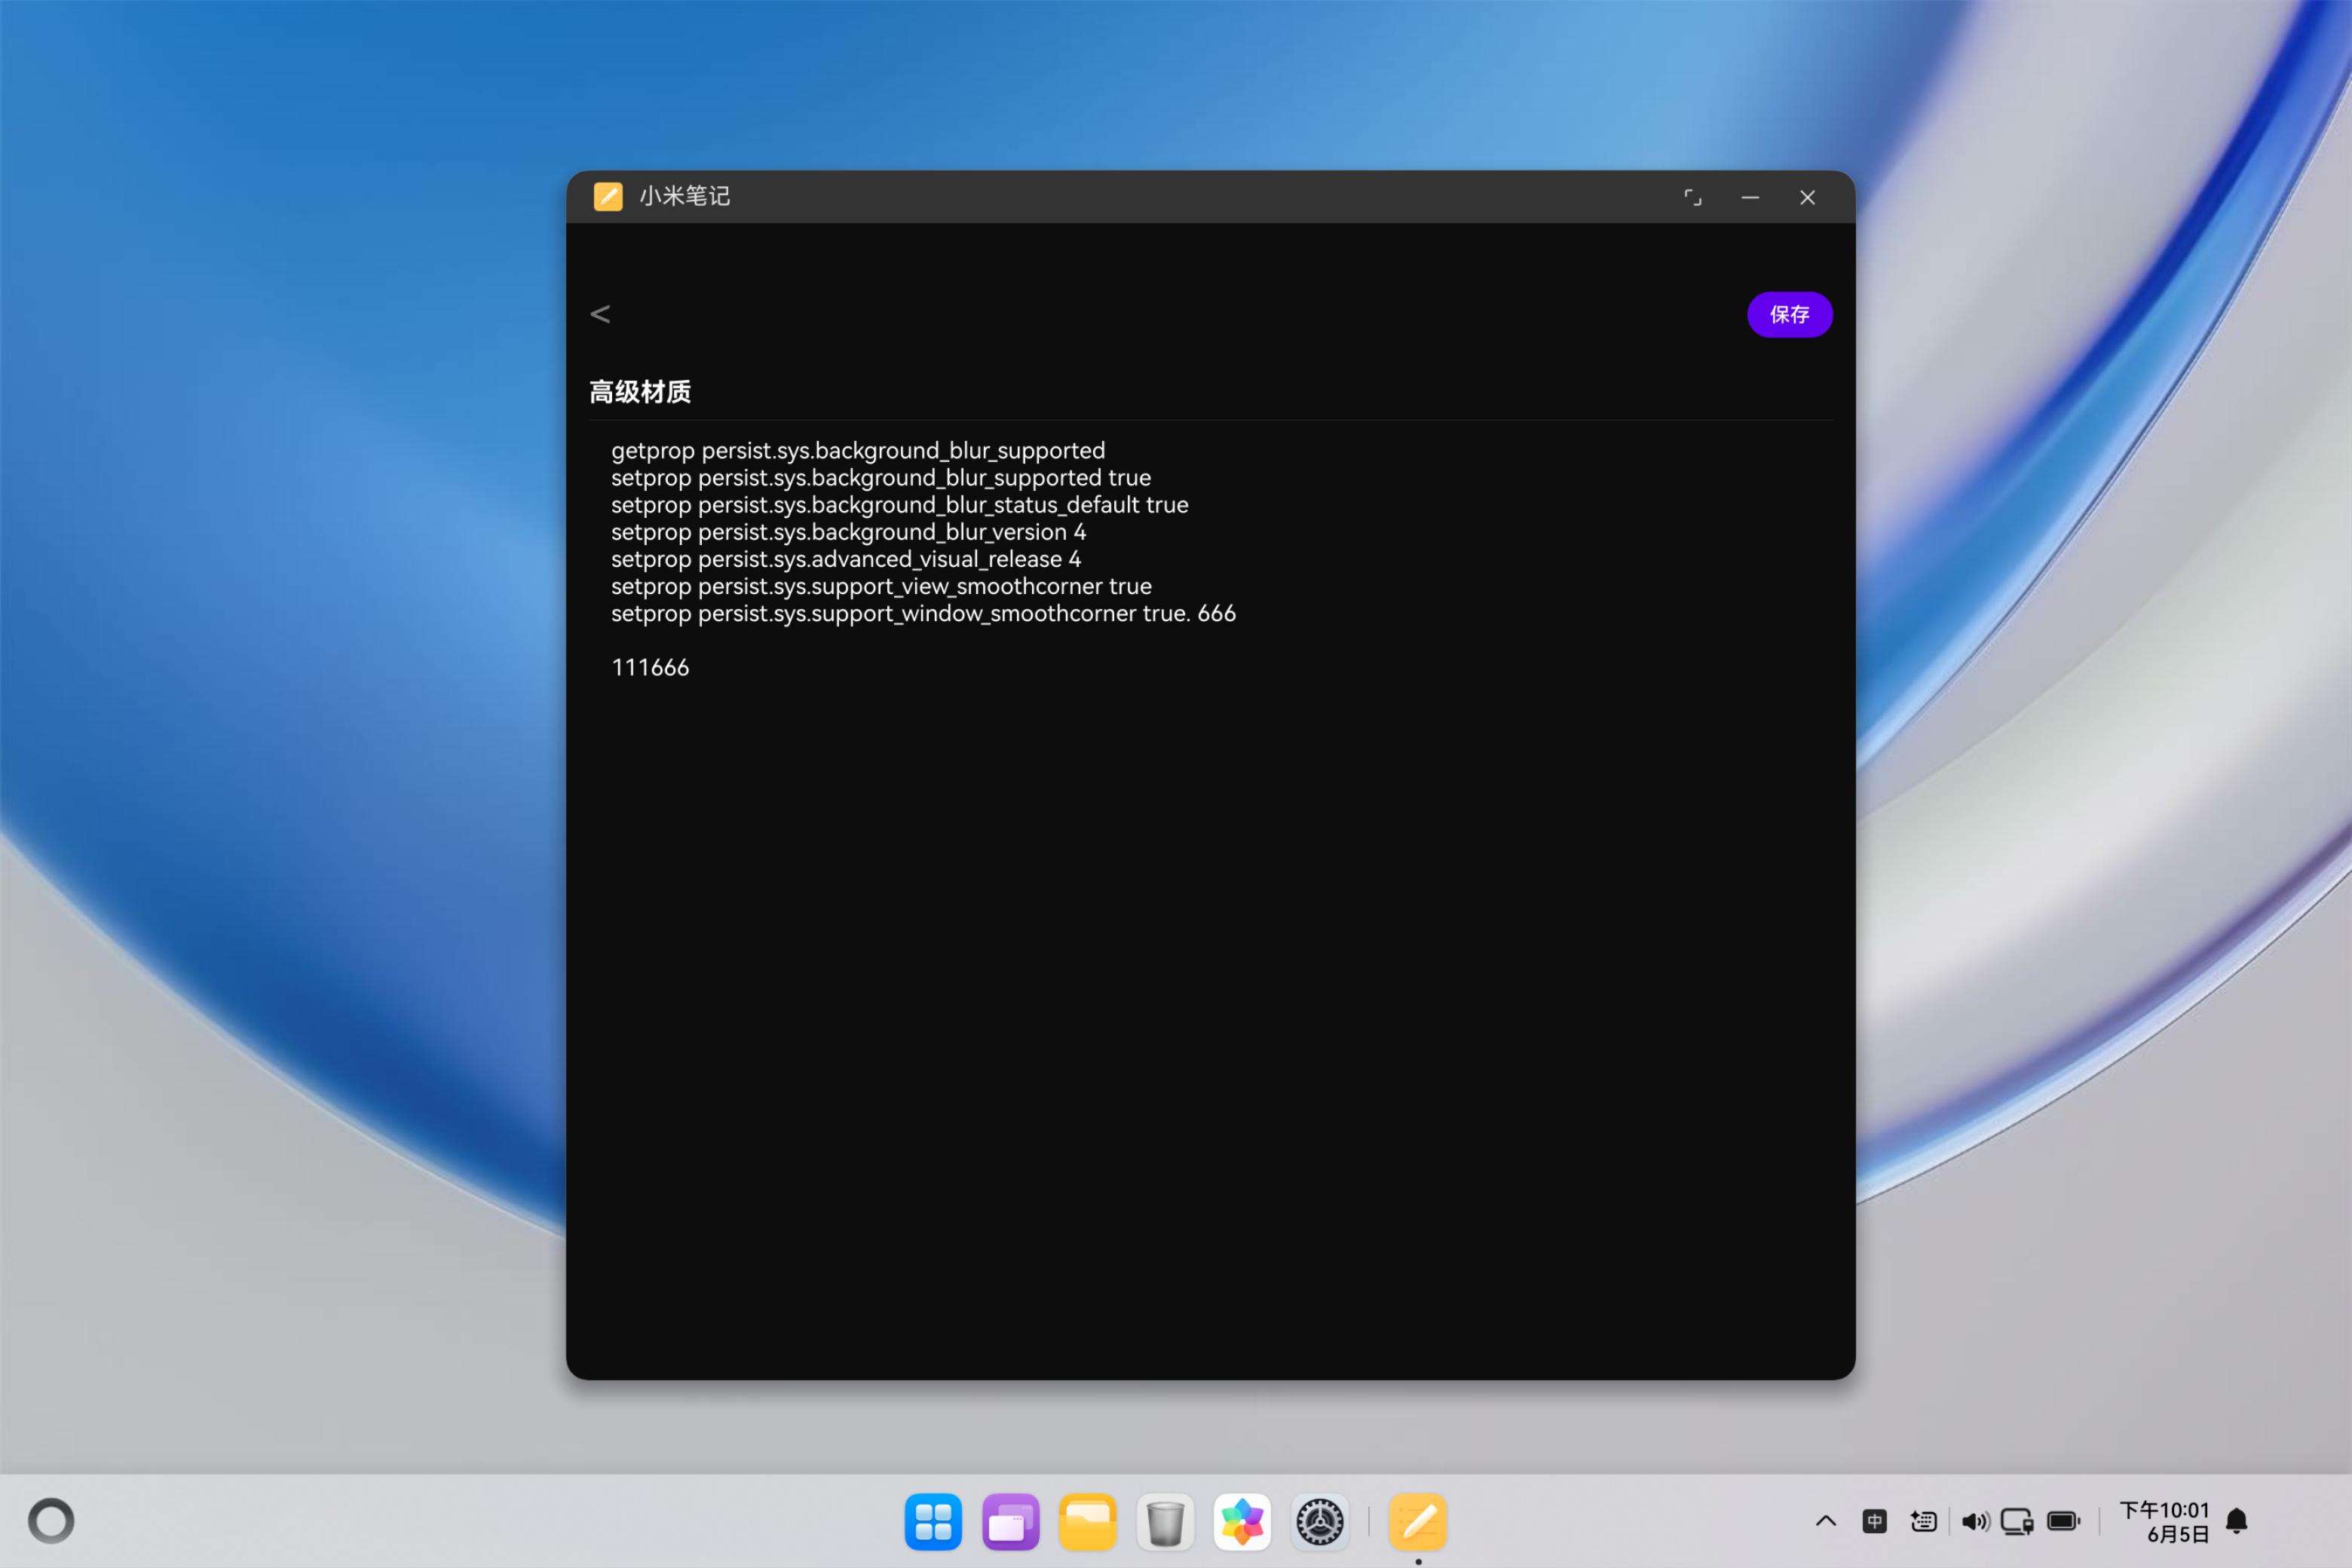Switch input method with the 中 icon
The width and height of the screenshot is (2352, 1568).
(1875, 1521)
